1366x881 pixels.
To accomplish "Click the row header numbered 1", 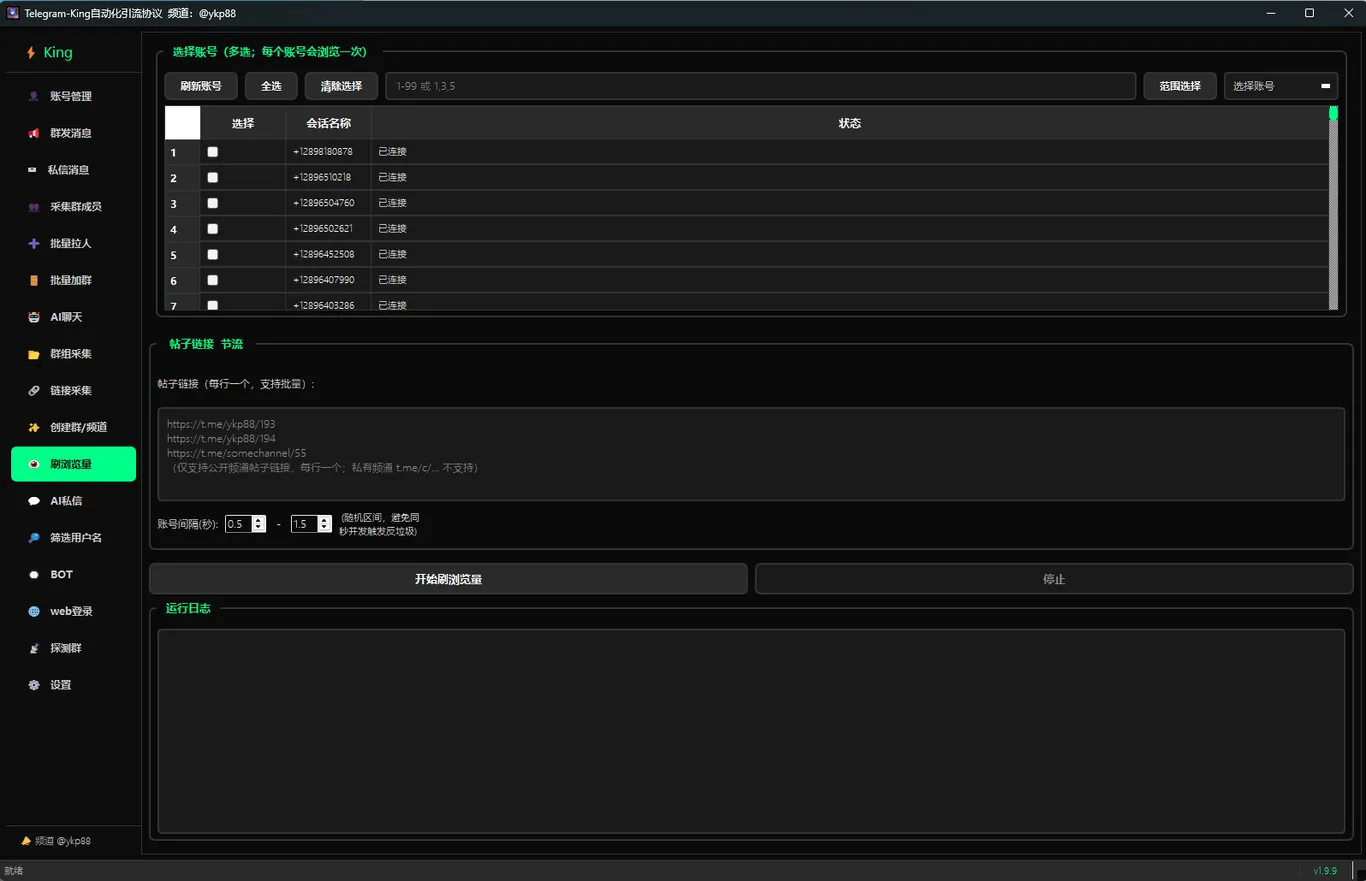I will pos(183,152).
